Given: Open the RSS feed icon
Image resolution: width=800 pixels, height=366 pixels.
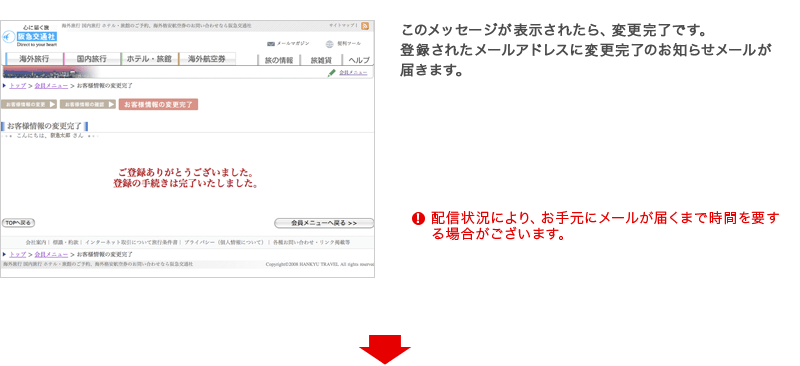Looking at the screenshot, I should 365,26.
